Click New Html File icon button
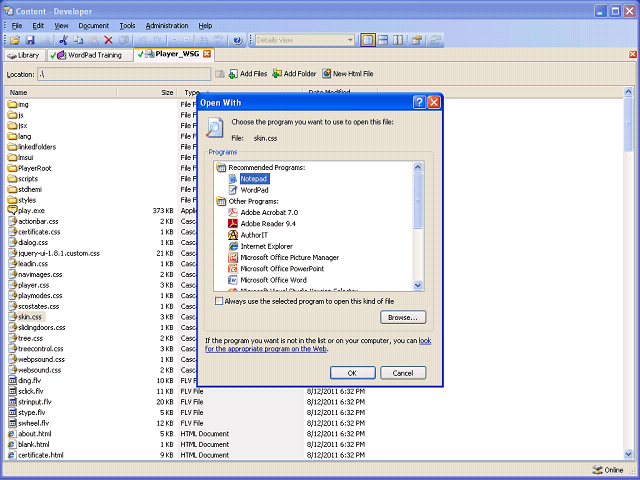Screen dimensions: 640x480 click(x=348, y=74)
